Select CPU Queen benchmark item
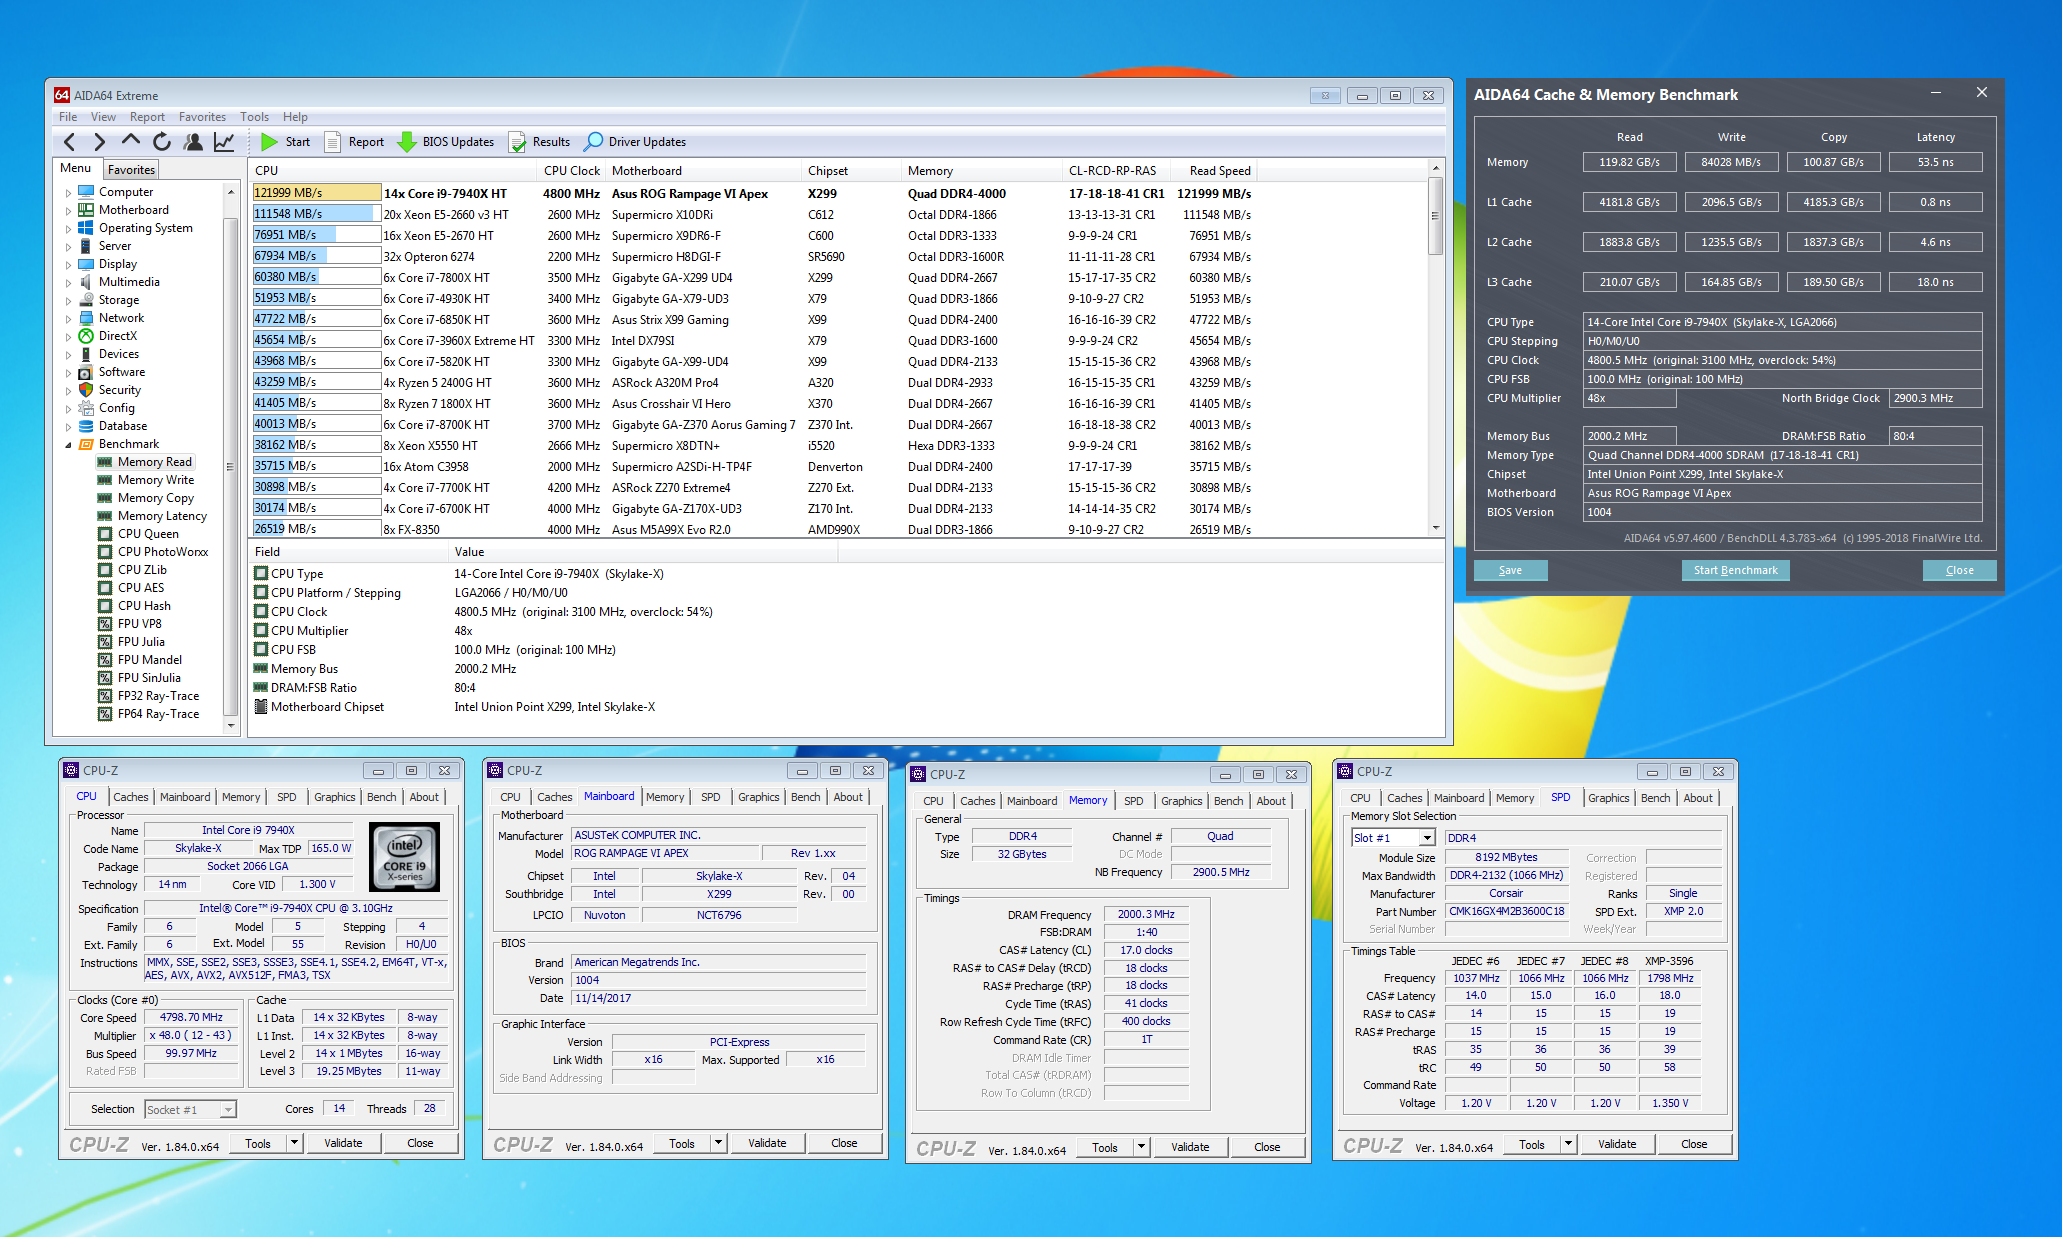The width and height of the screenshot is (2062, 1237). (x=148, y=534)
